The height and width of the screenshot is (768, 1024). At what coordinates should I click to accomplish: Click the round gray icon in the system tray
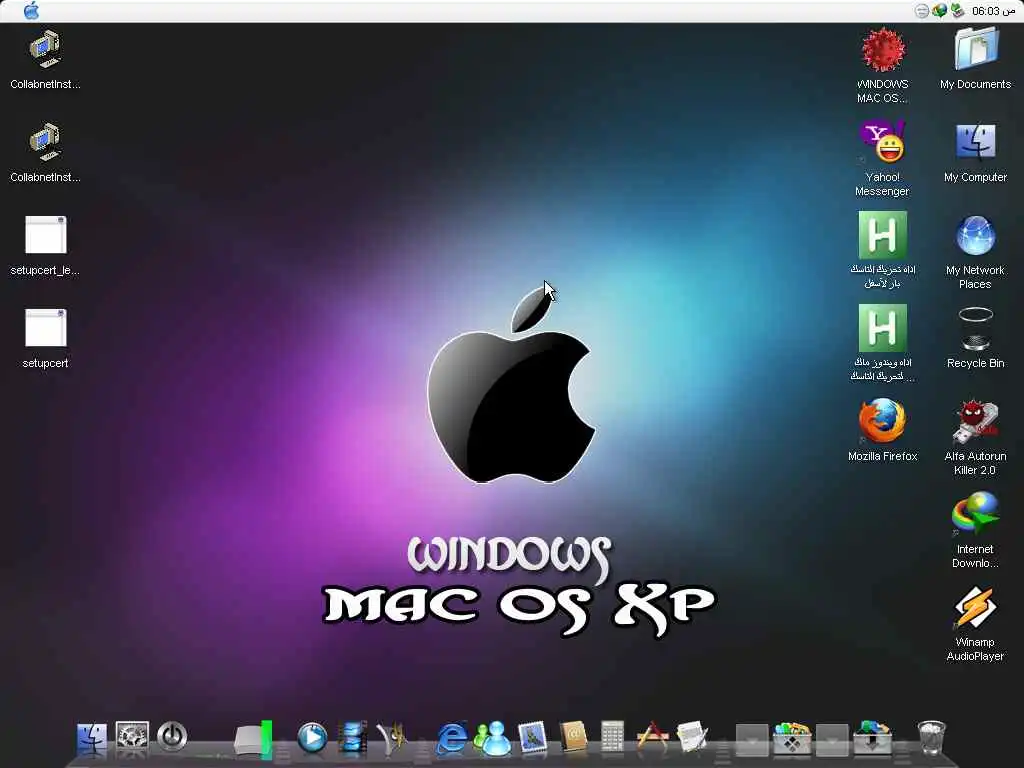click(921, 11)
